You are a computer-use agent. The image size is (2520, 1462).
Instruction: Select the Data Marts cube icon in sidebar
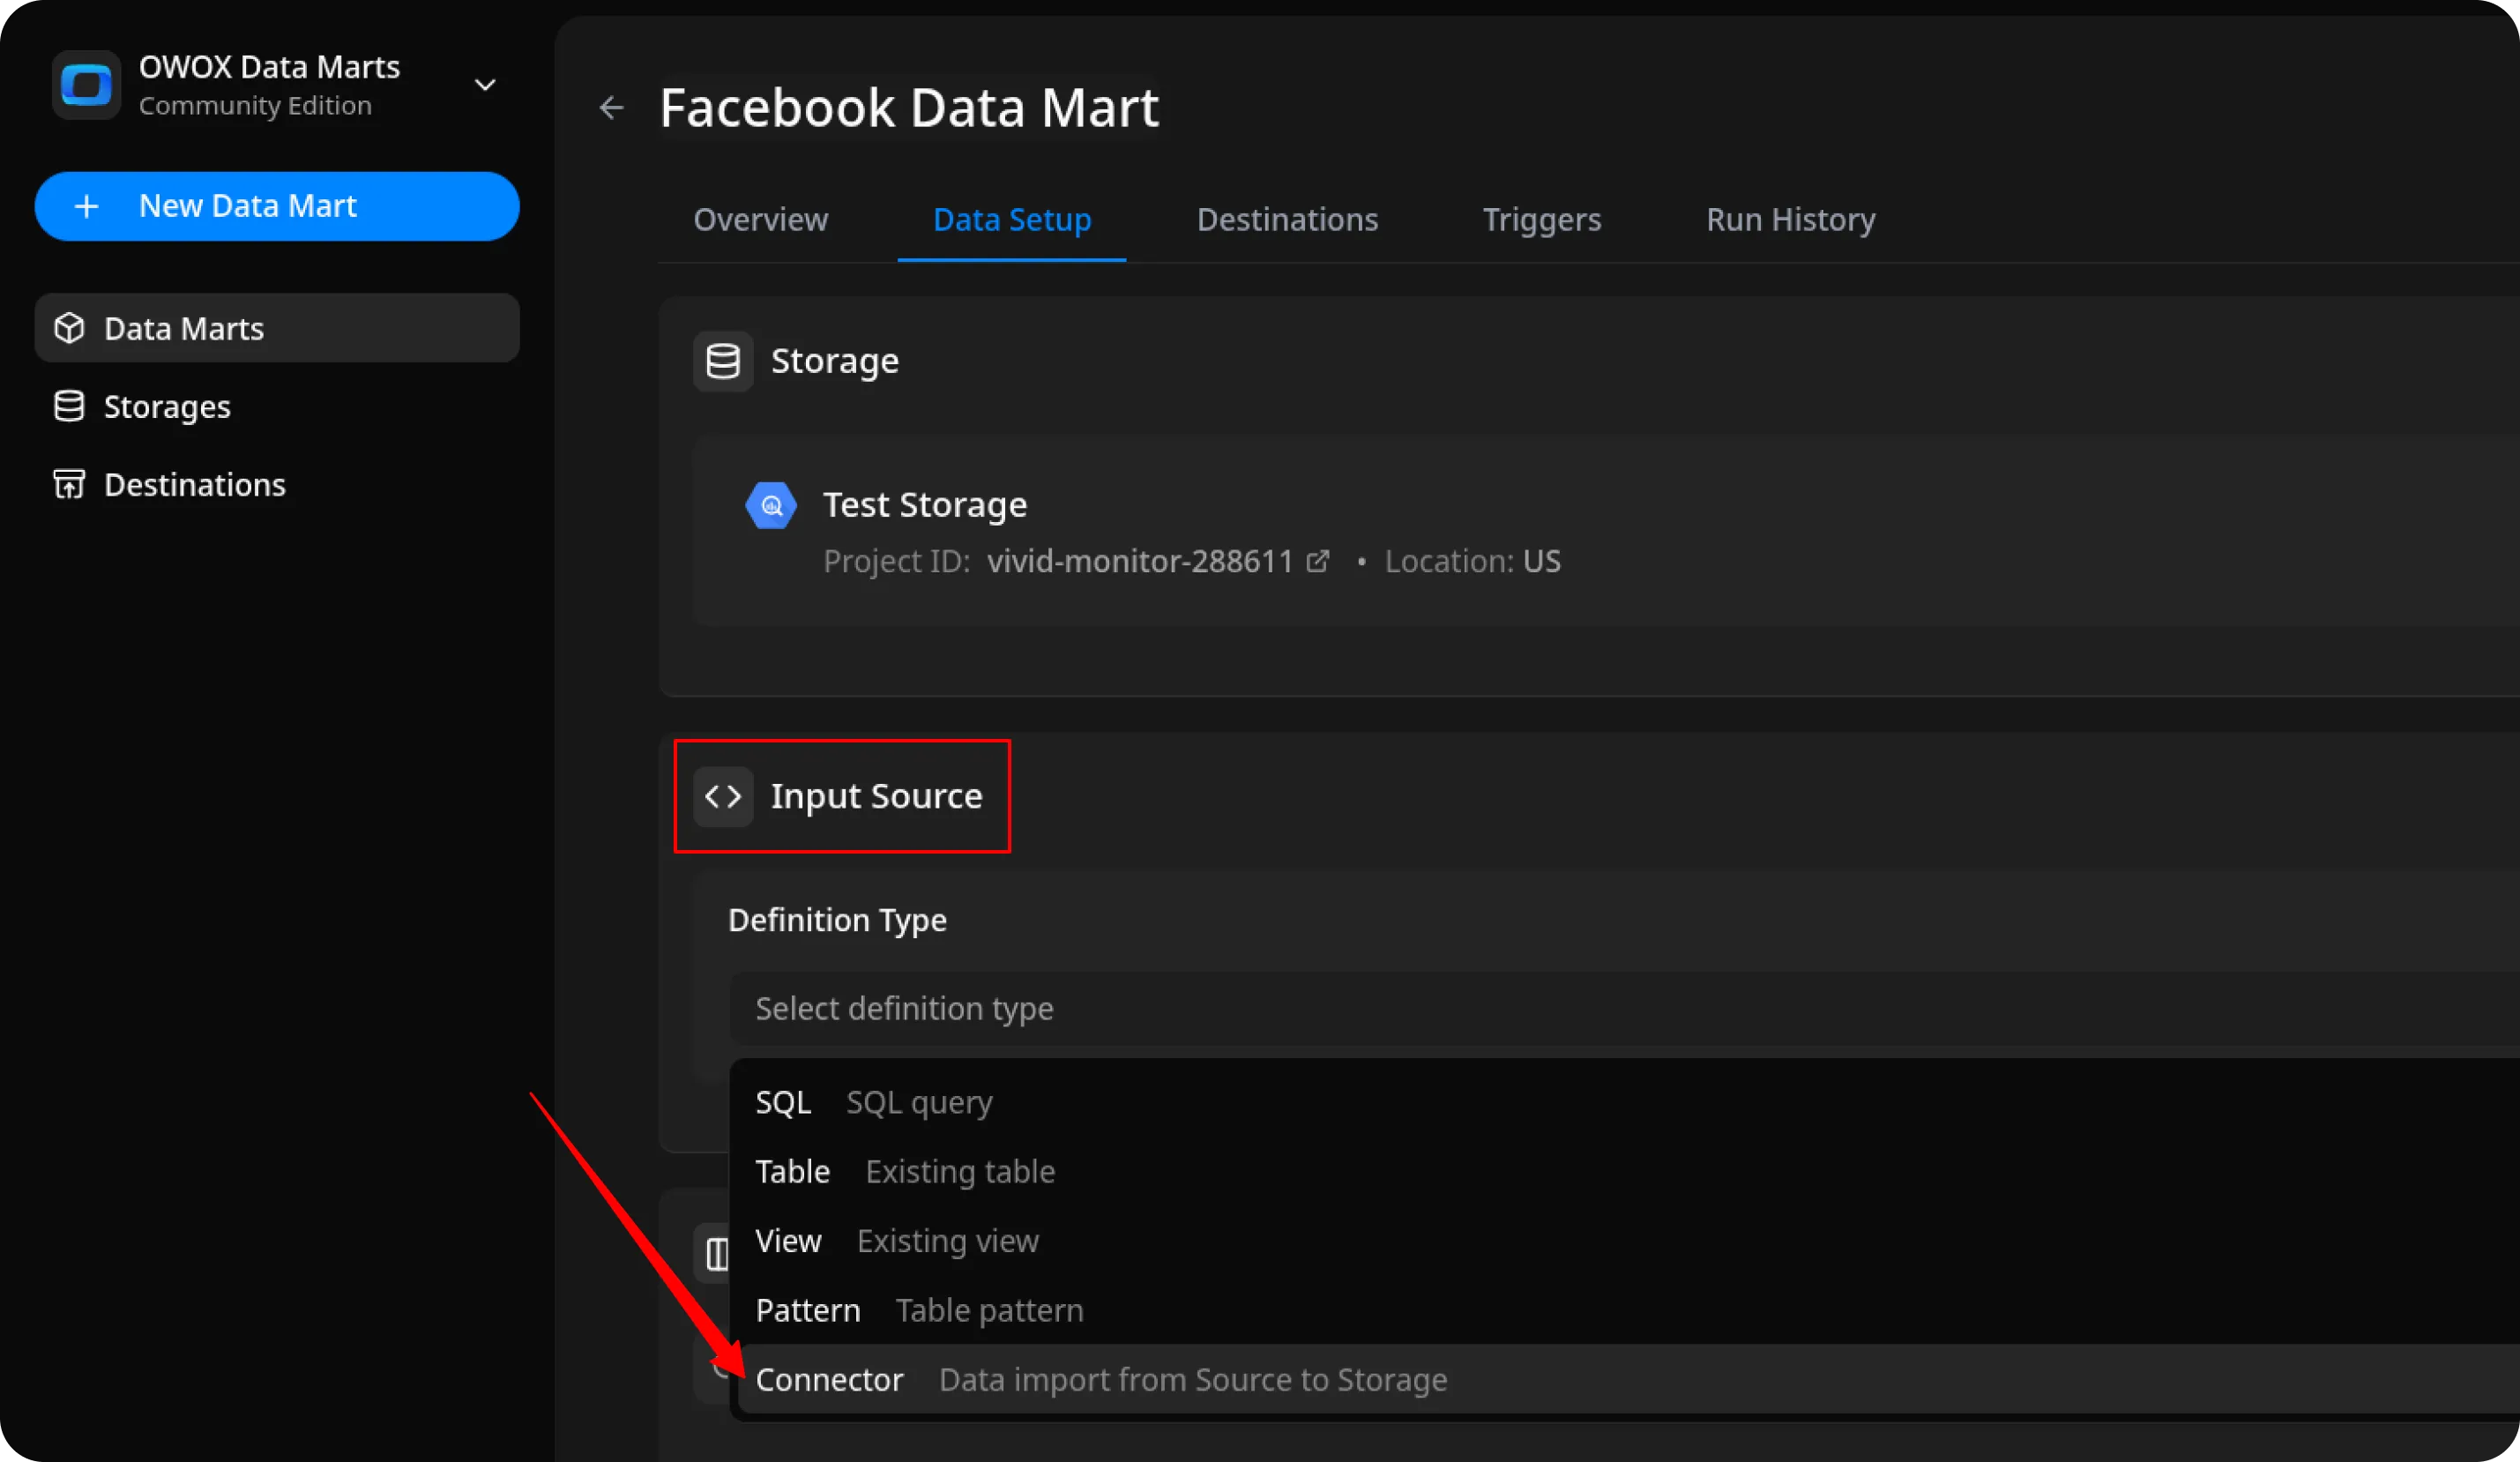tap(69, 328)
